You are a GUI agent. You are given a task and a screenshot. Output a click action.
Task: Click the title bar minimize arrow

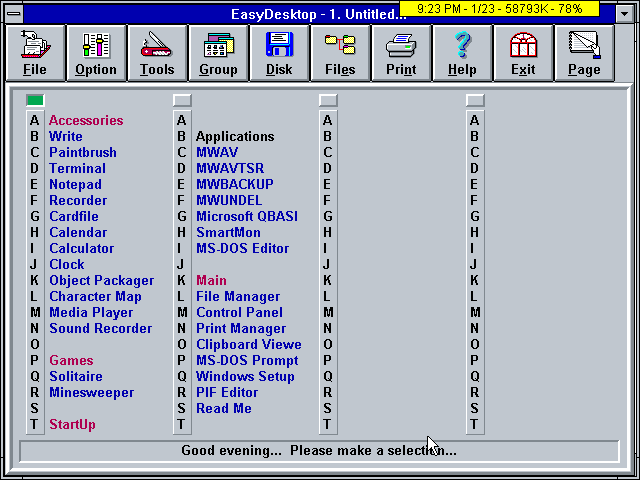point(624,14)
